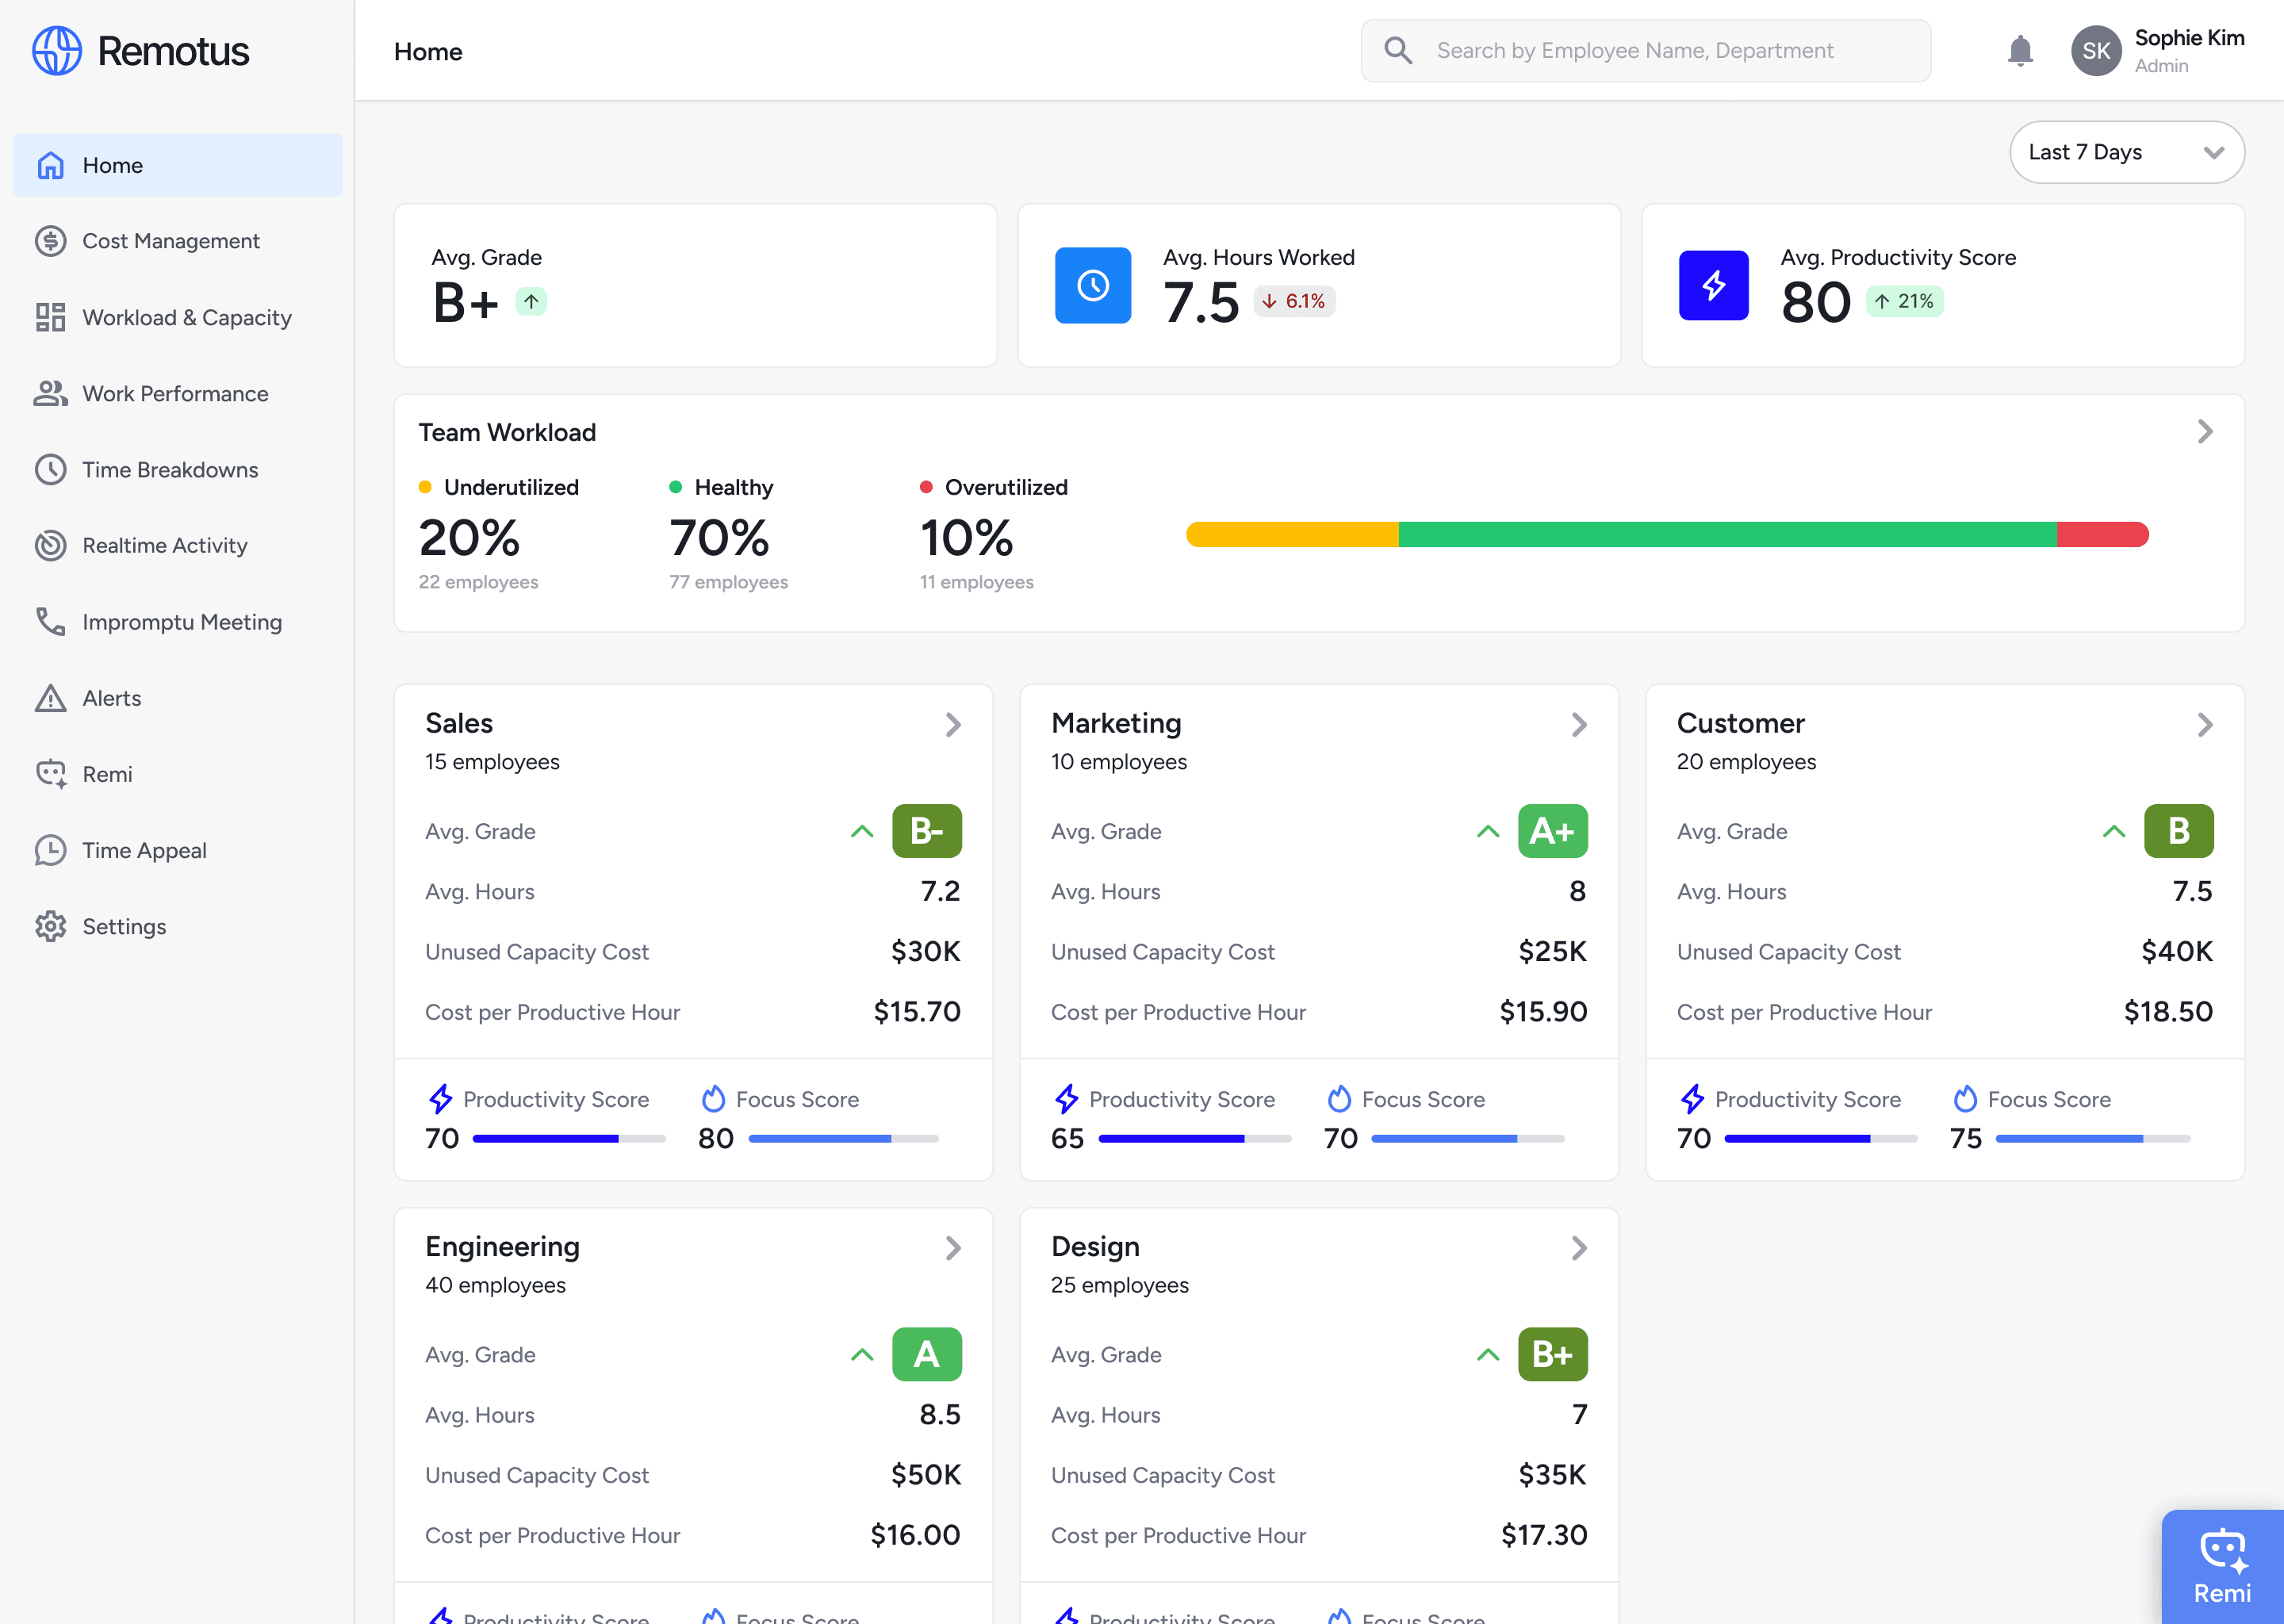The width and height of the screenshot is (2284, 1624).
Task: Click Sales Productivity Score lightning icon
Action: click(x=440, y=1099)
